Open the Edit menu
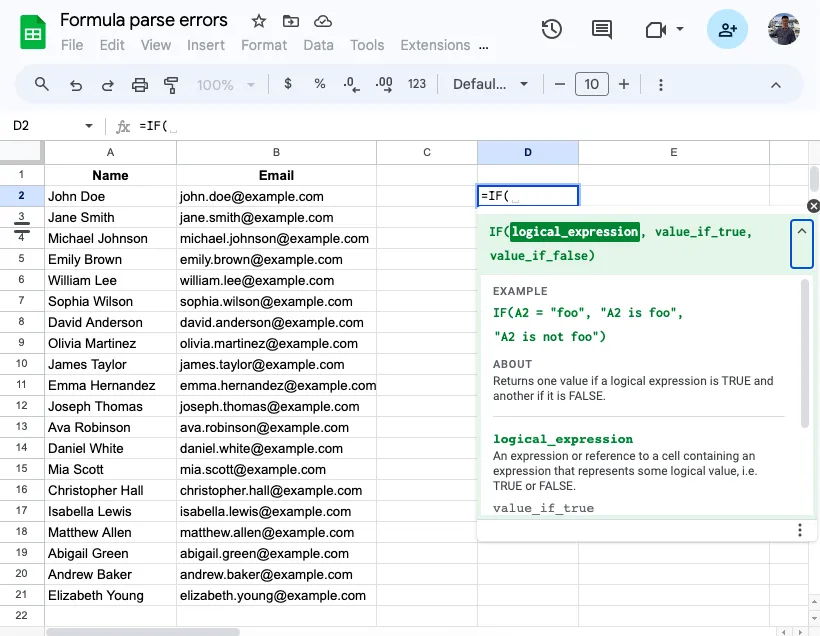The width and height of the screenshot is (820, 636). [x=112, y=45]
